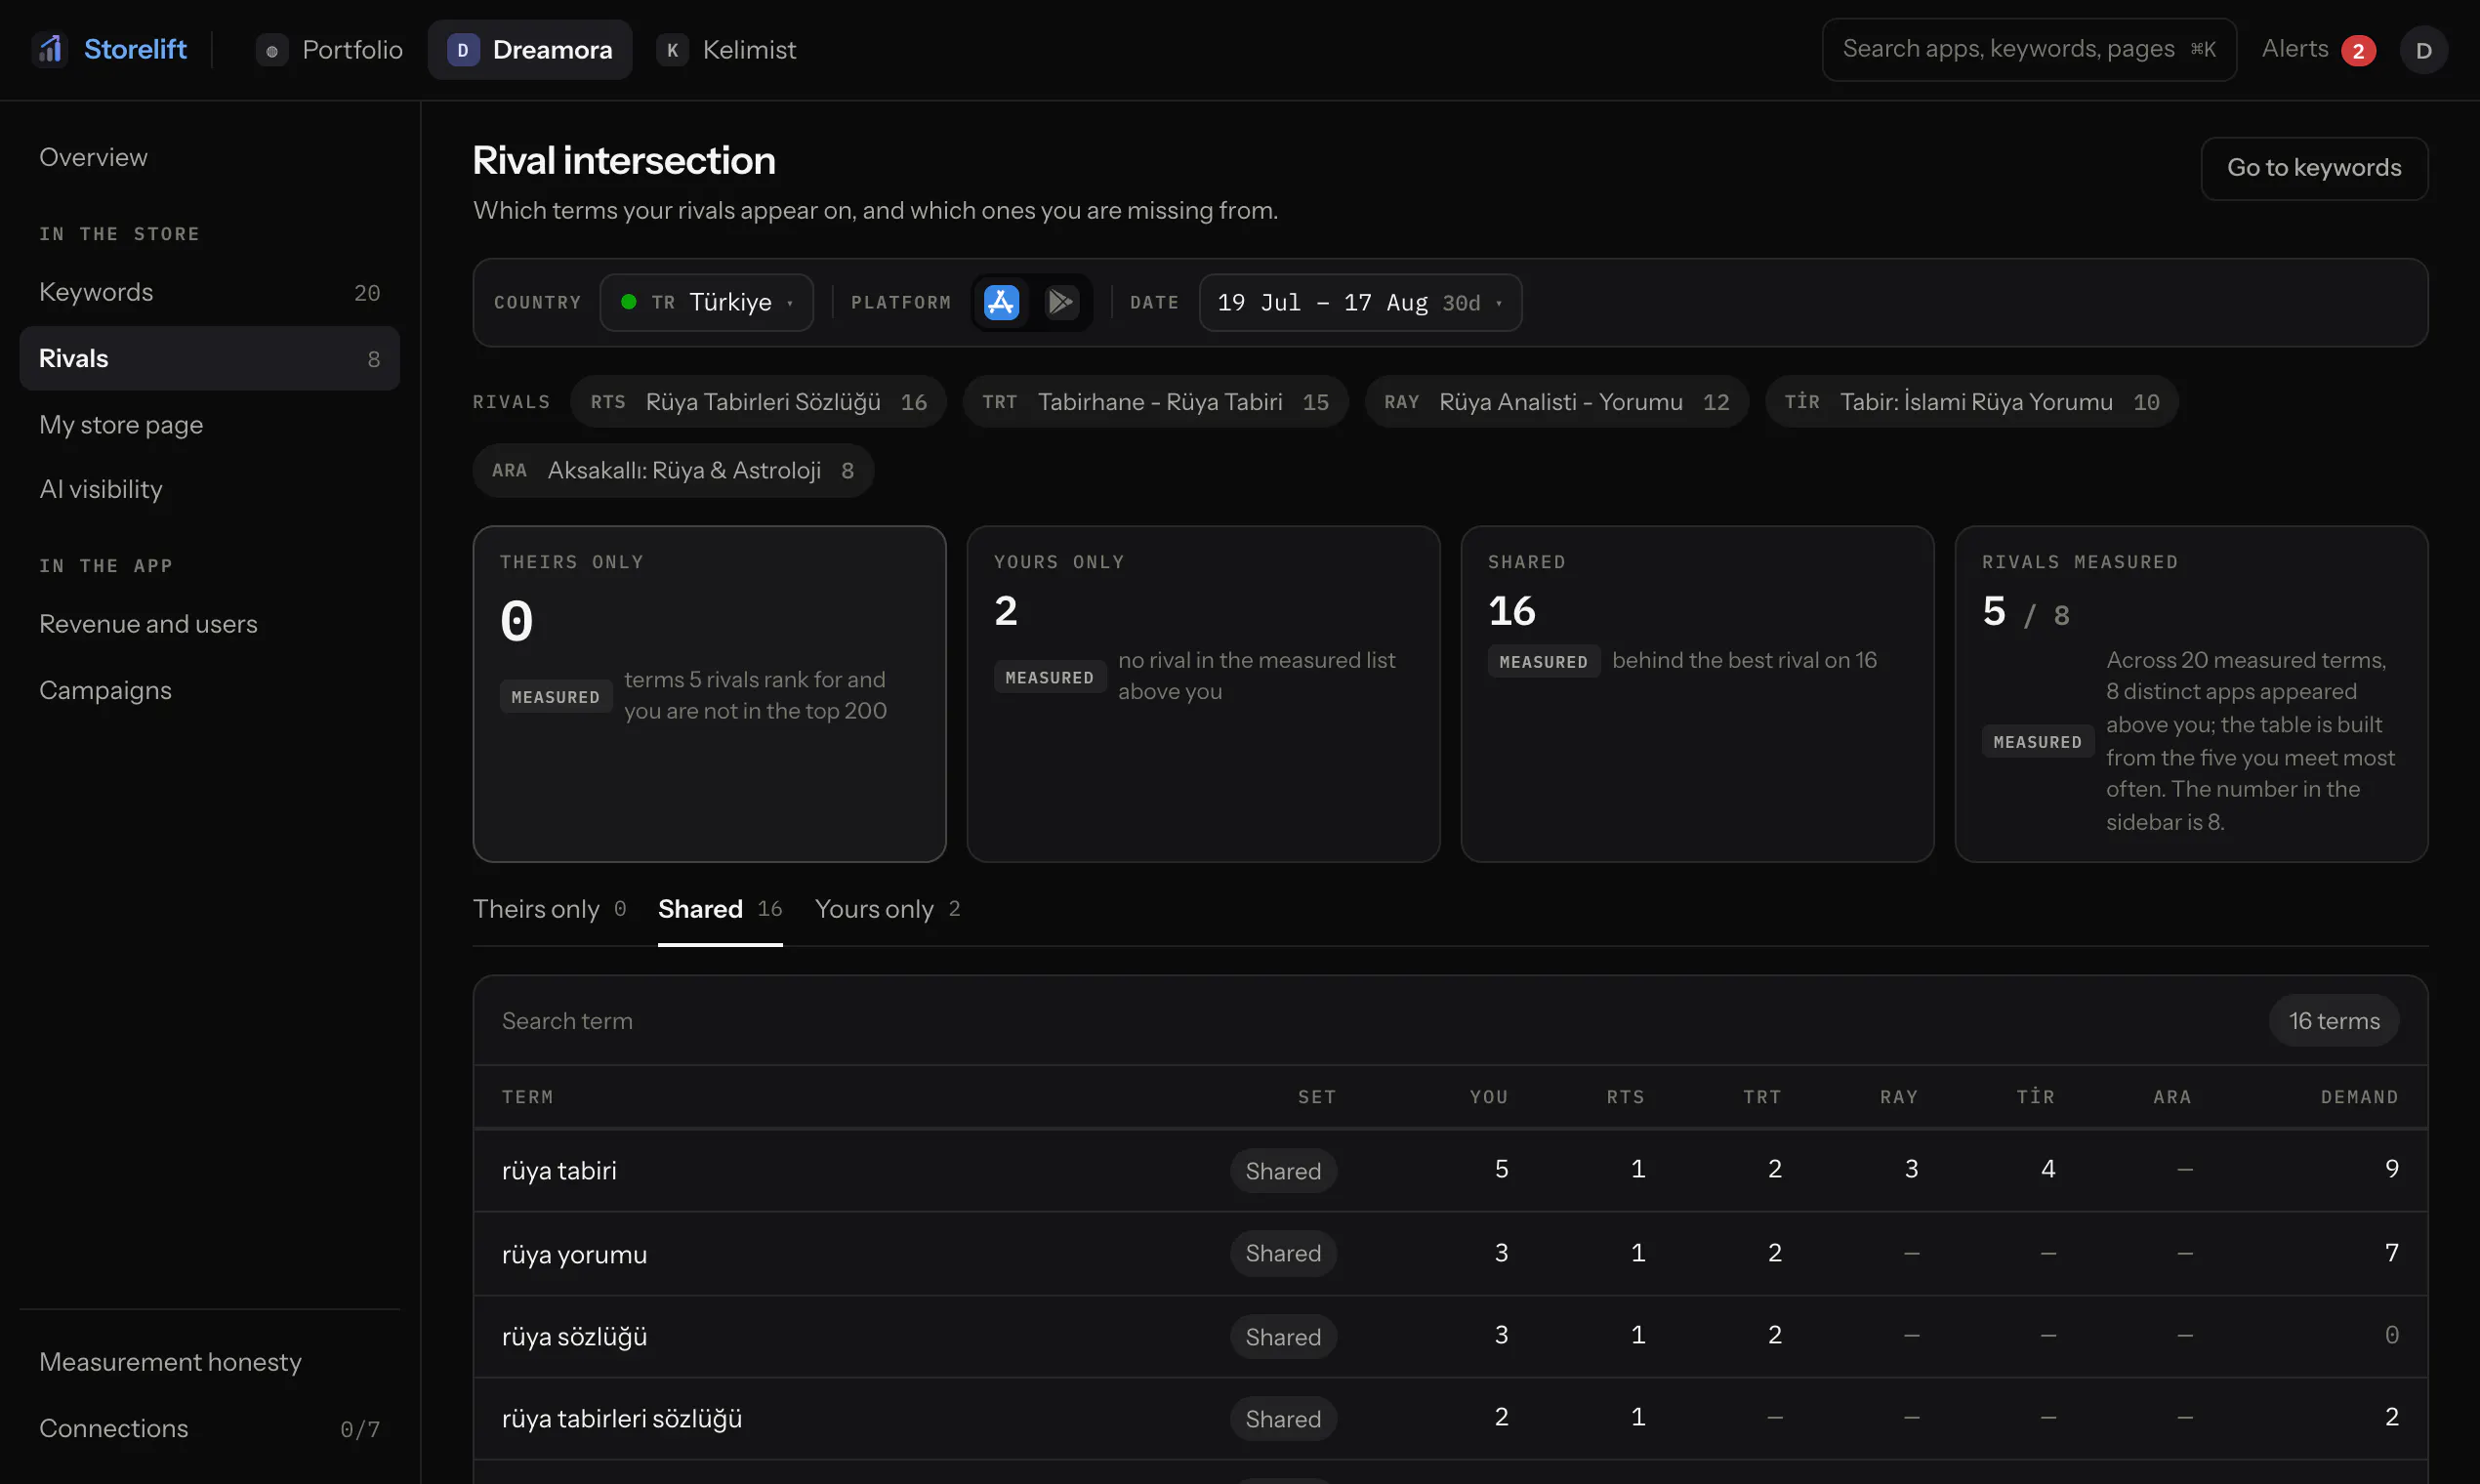
Task: Open Measurement honesty in the sidebar
Action: coord(209,1362)
